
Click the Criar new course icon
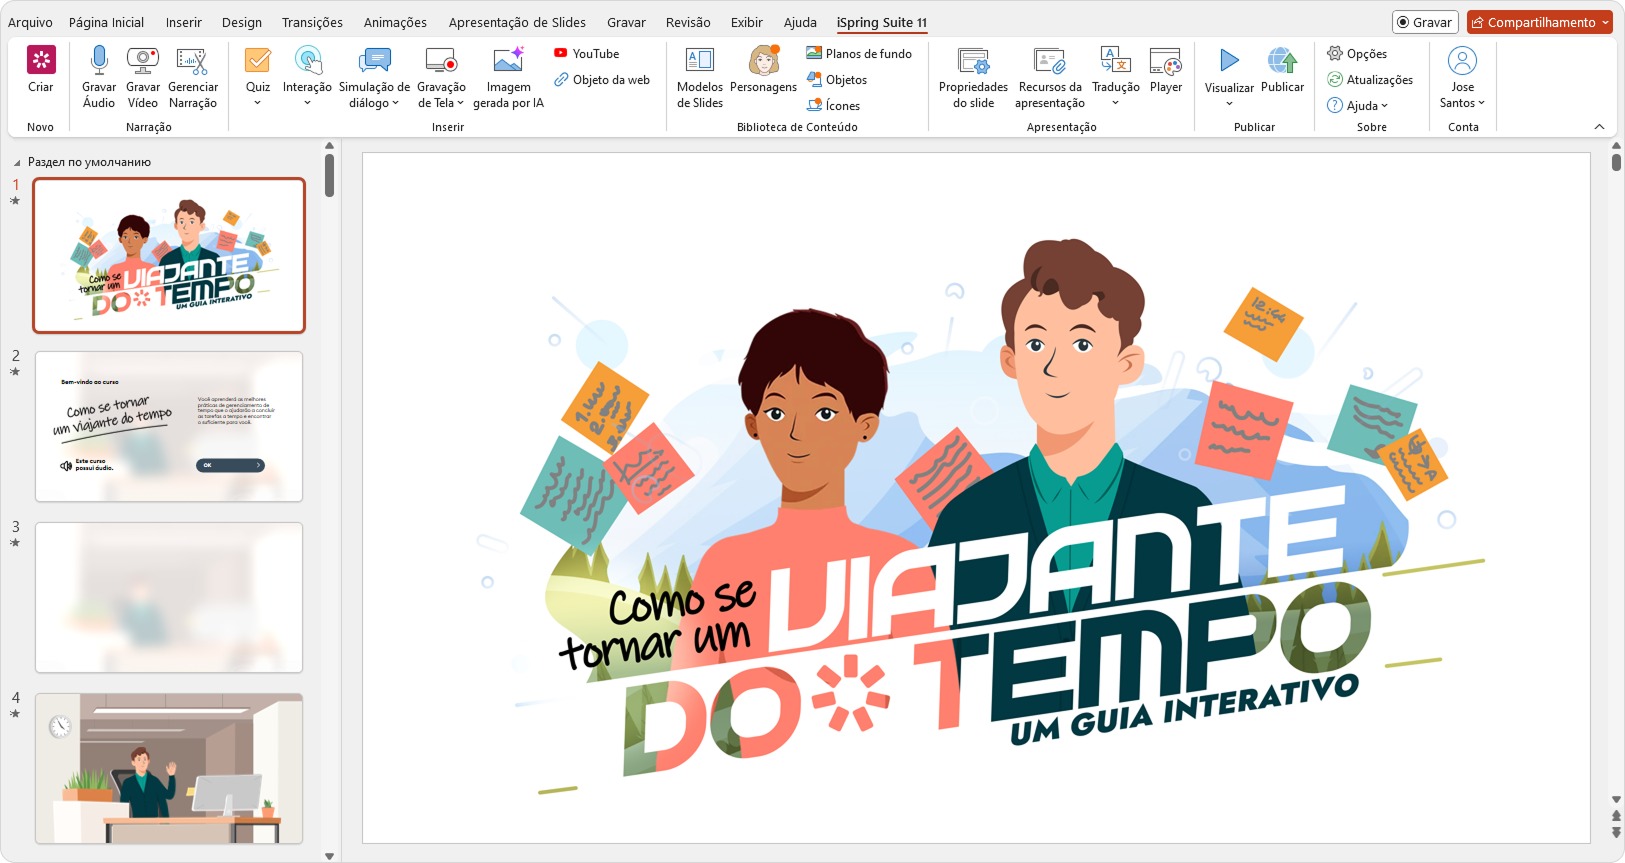coord(41,62)
